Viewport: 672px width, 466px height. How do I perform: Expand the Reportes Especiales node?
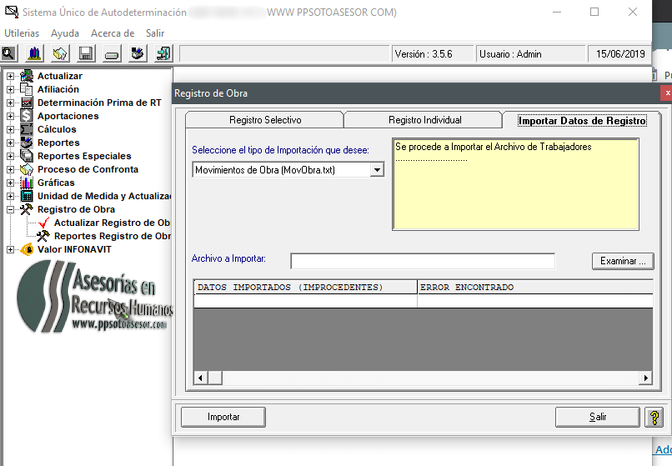tap(10, 156)
